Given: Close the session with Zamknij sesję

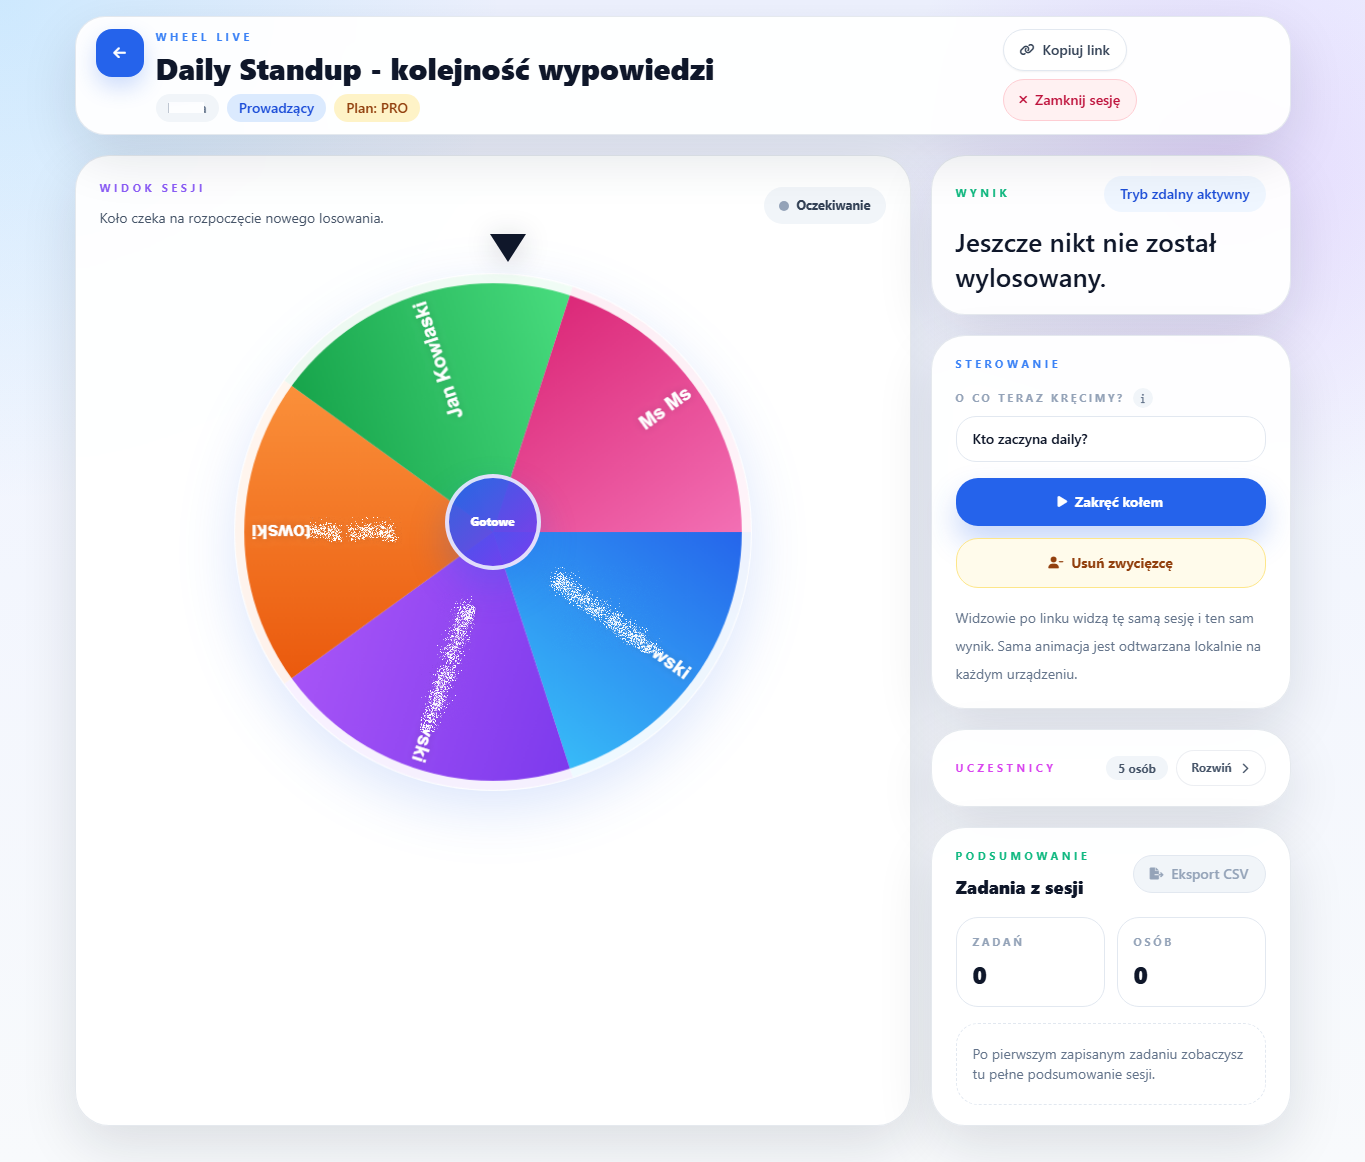Looking at the screenshot, I should [1070, 100].
